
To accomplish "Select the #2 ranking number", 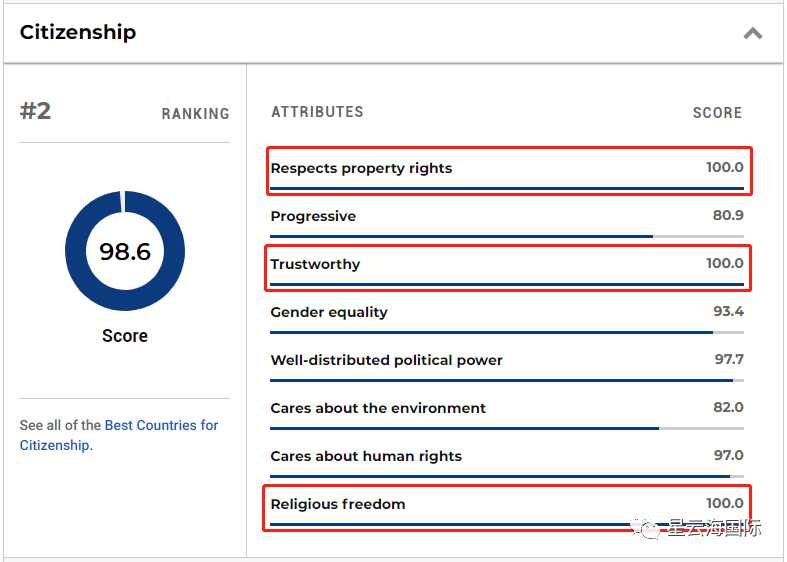I will 36,111.
